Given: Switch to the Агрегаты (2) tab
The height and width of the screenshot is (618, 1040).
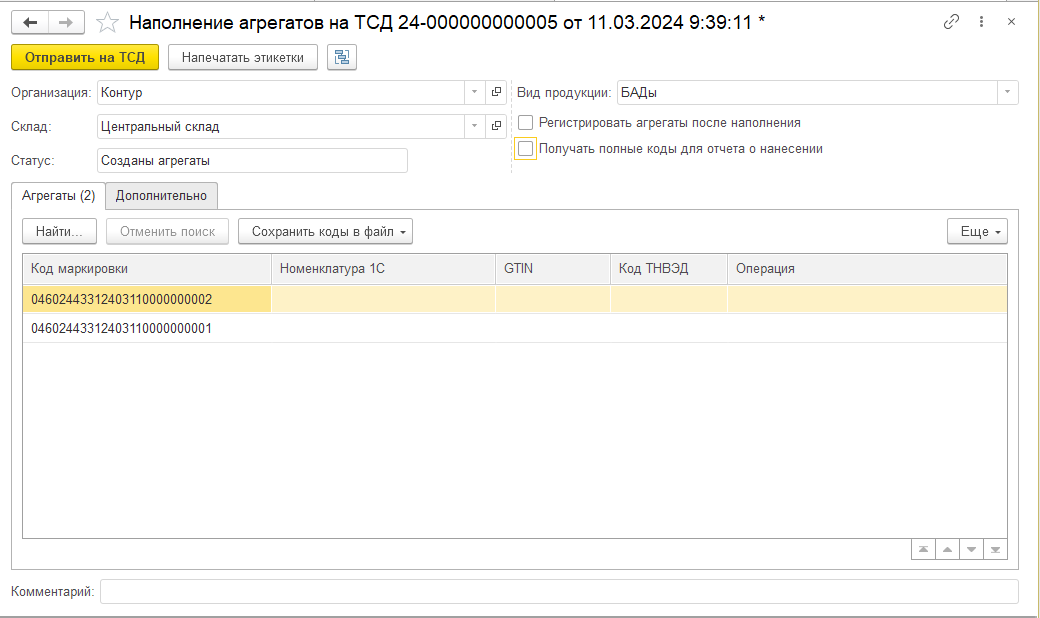Looking at the screenshot, I should (58, 196).
